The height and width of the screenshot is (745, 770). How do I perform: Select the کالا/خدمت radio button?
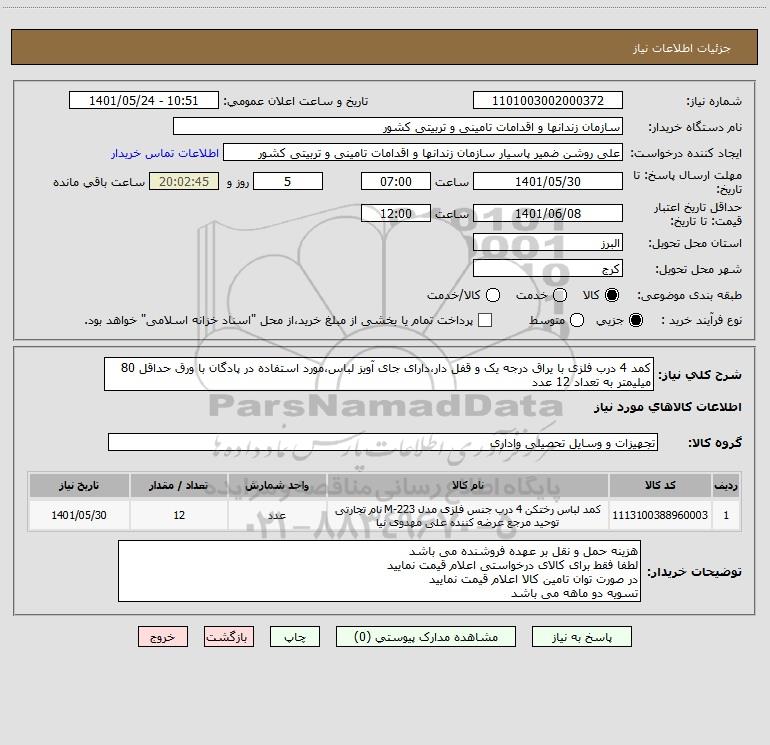coord(493,295)
